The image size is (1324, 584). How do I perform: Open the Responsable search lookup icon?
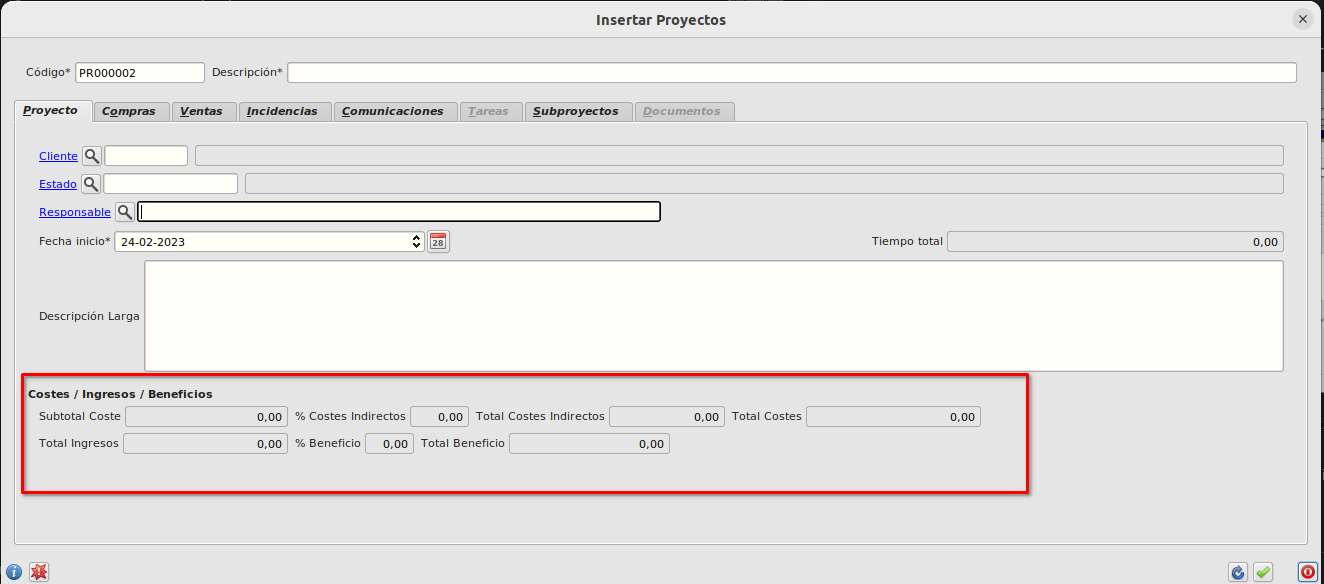pyautogui.click(x=125, y=212)
